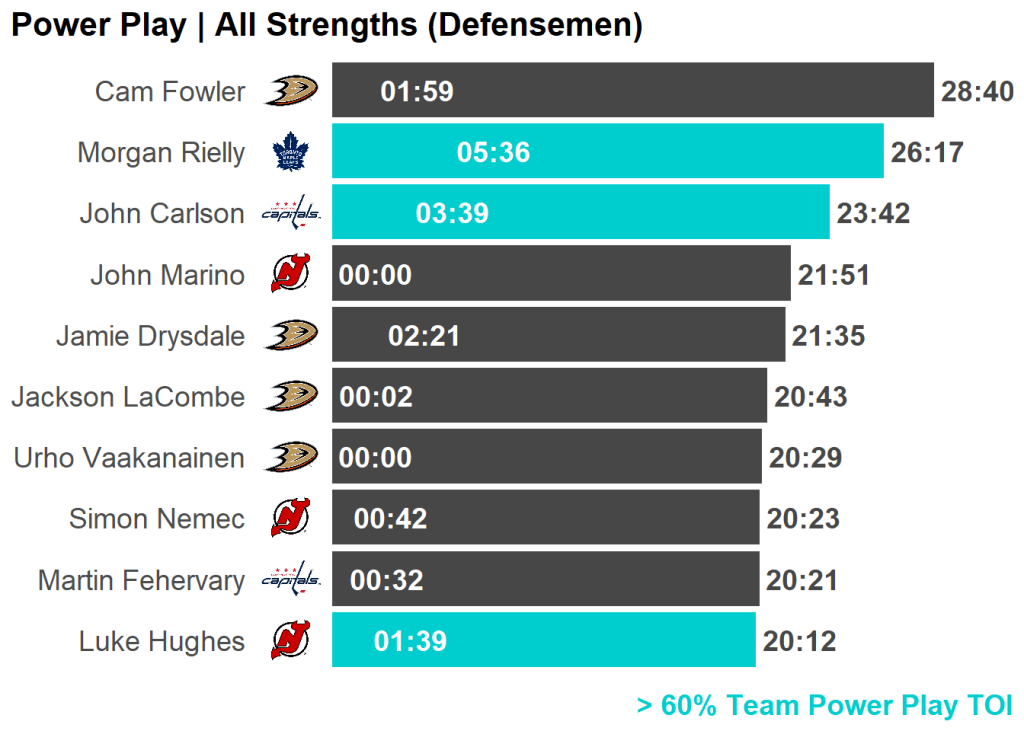Click the Luke Hughes player name
Screen dimensions: 1024x731
[x=162, y=641]
